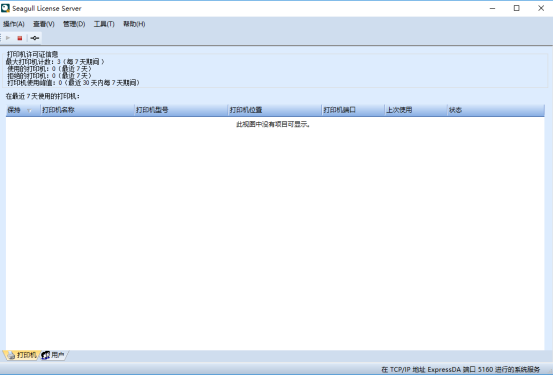Click the green Start service play icon
Viewport: 554px width, 375px height.
tap(8, 38)
